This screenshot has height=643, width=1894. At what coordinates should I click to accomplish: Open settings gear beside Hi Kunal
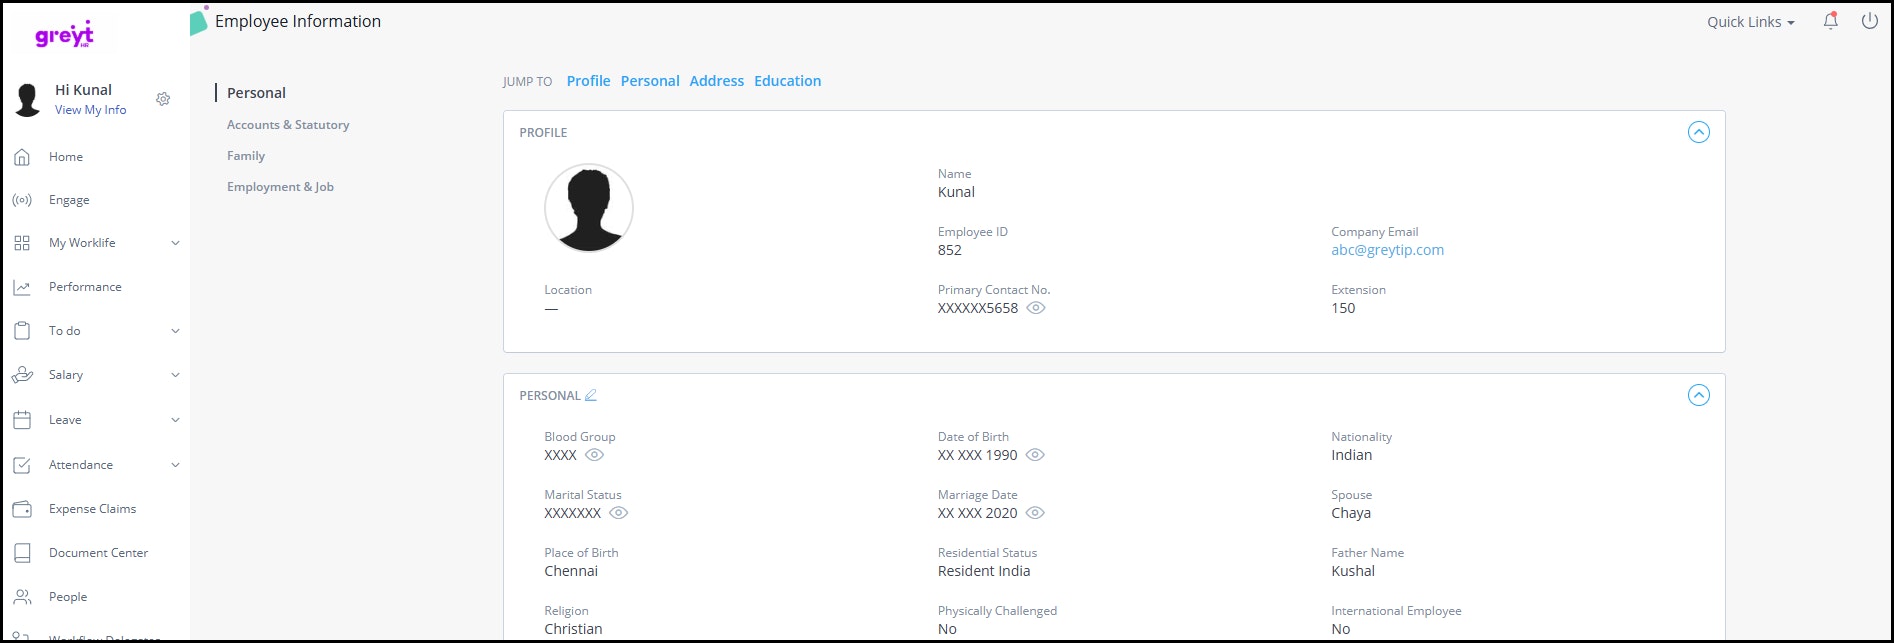(163, 99)
